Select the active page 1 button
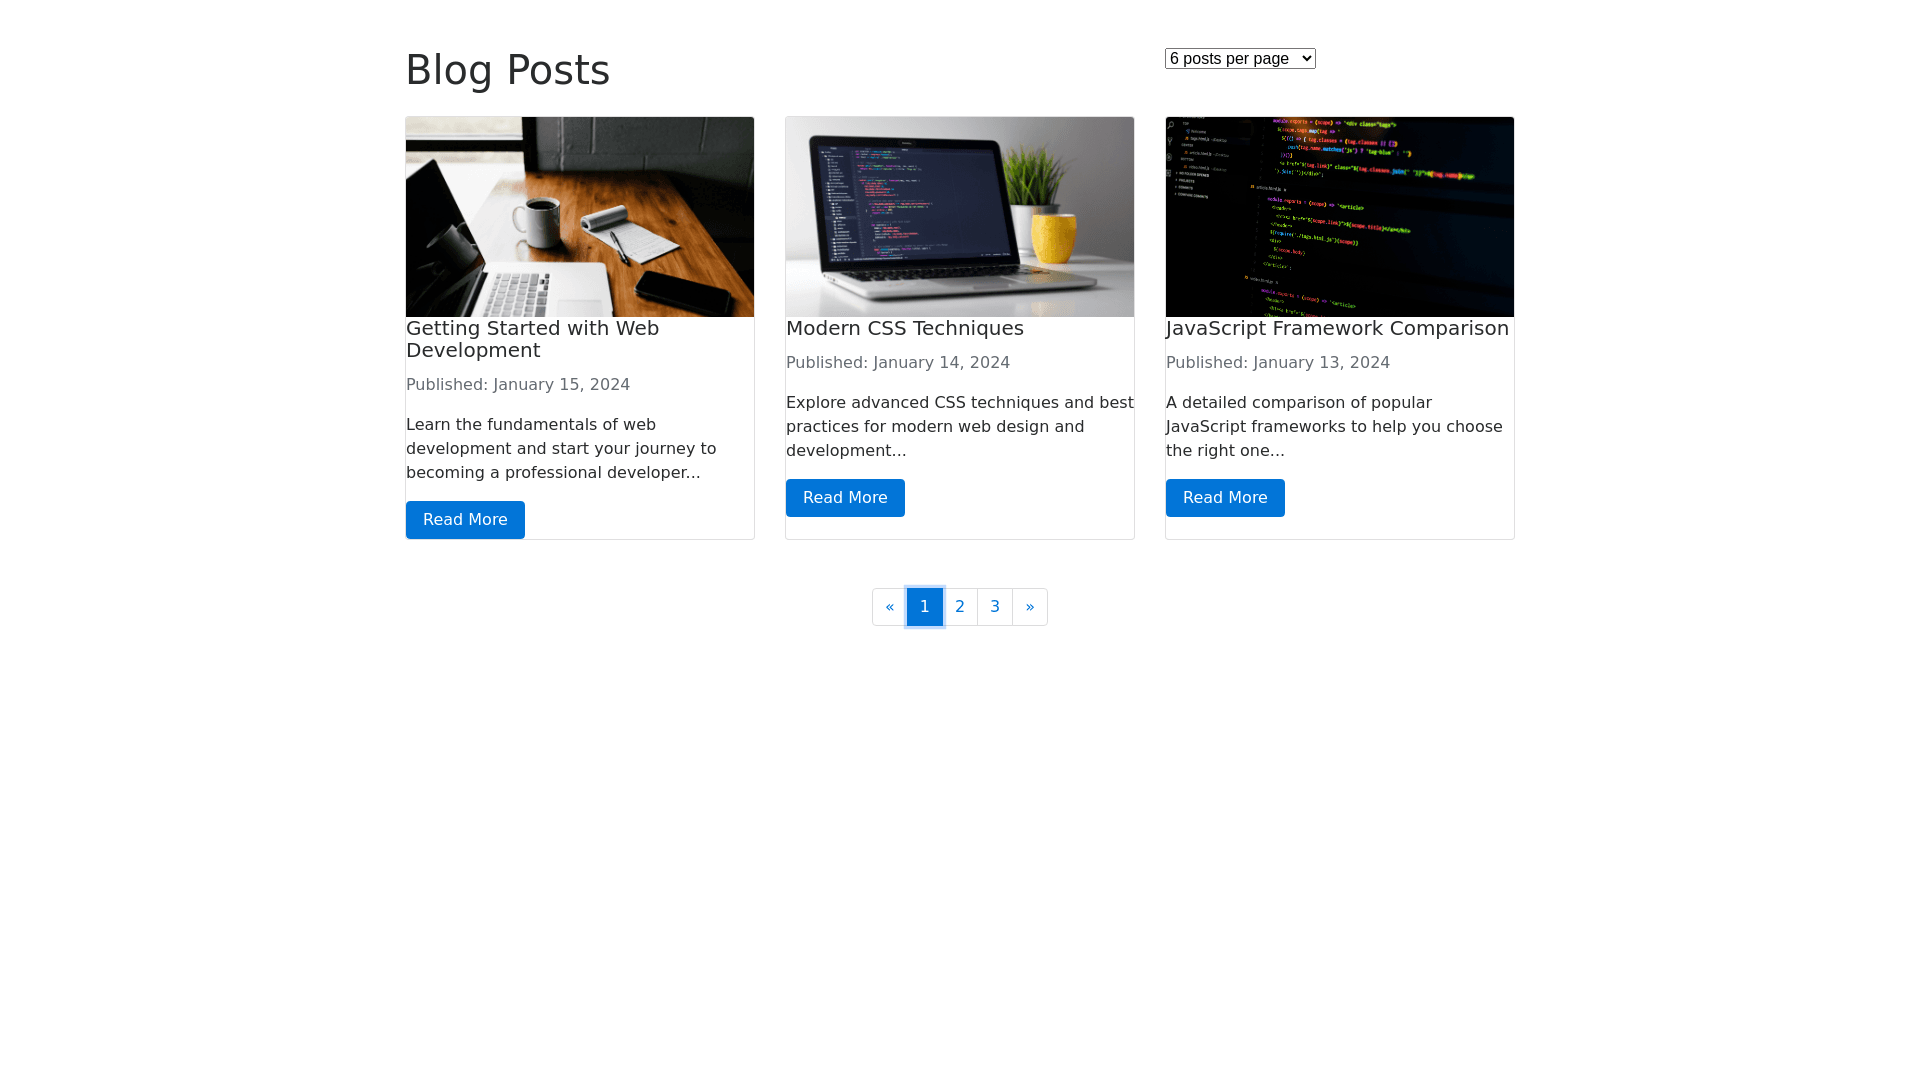Viewport: 1920px width, 1080px height. click(925, 607)
